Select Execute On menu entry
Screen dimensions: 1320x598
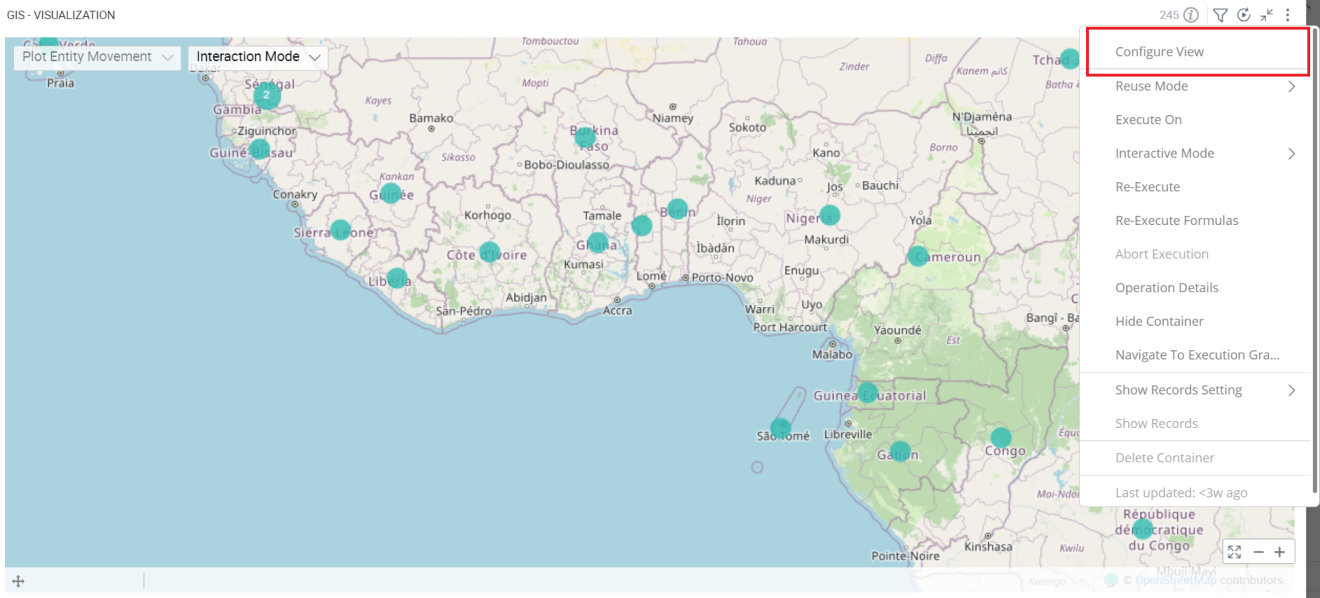click(1196, 119)
